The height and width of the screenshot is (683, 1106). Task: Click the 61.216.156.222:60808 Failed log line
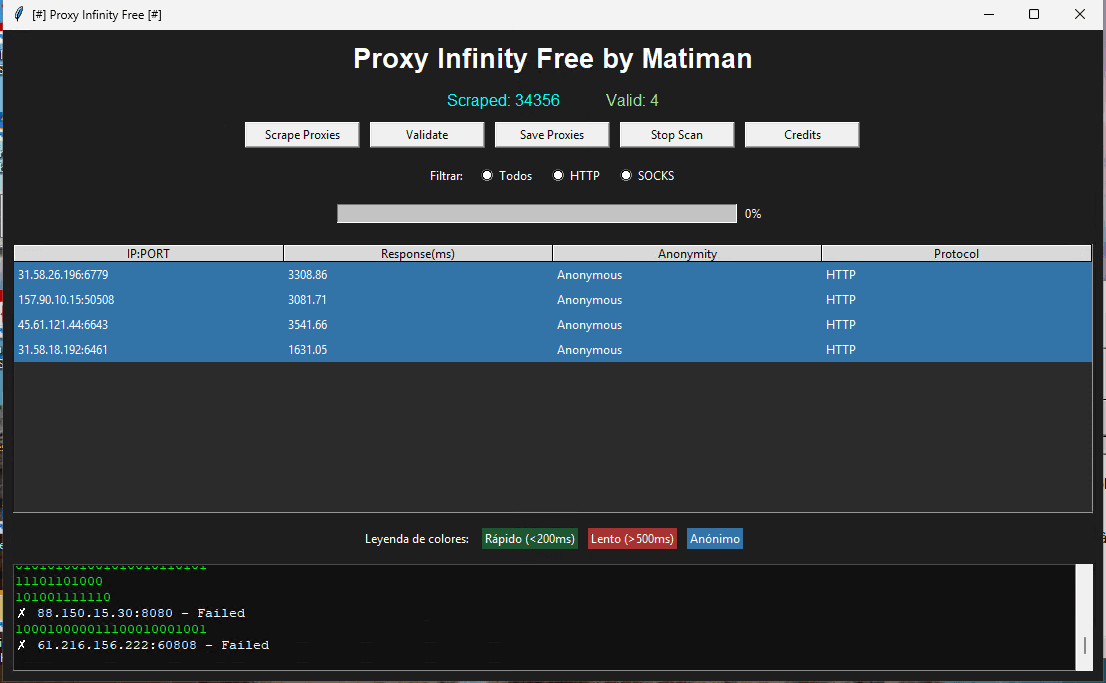tap(143, 645)
